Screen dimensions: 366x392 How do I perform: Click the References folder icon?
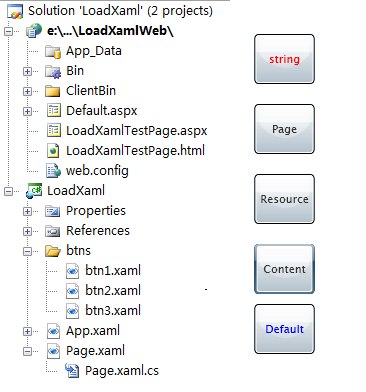[x=53, y=231]
